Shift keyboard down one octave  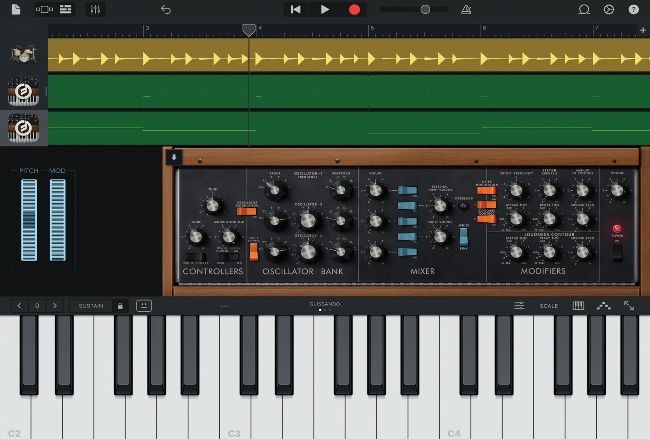pyautogui.click(x=19, y=306)
